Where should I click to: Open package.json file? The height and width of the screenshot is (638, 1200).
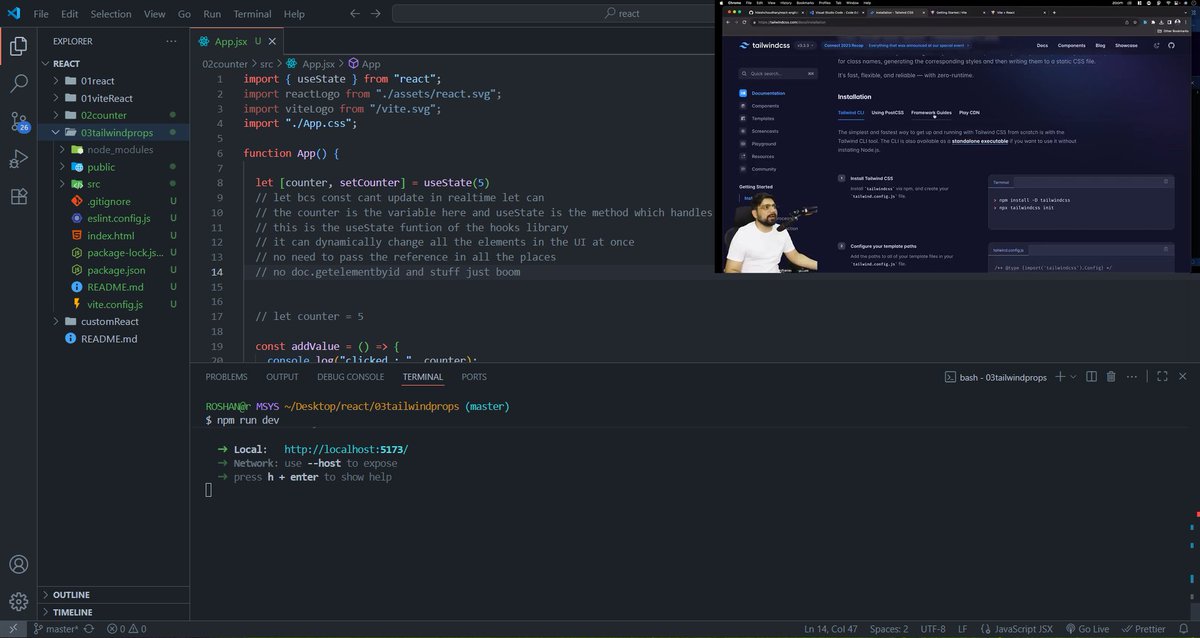[116, 270]
